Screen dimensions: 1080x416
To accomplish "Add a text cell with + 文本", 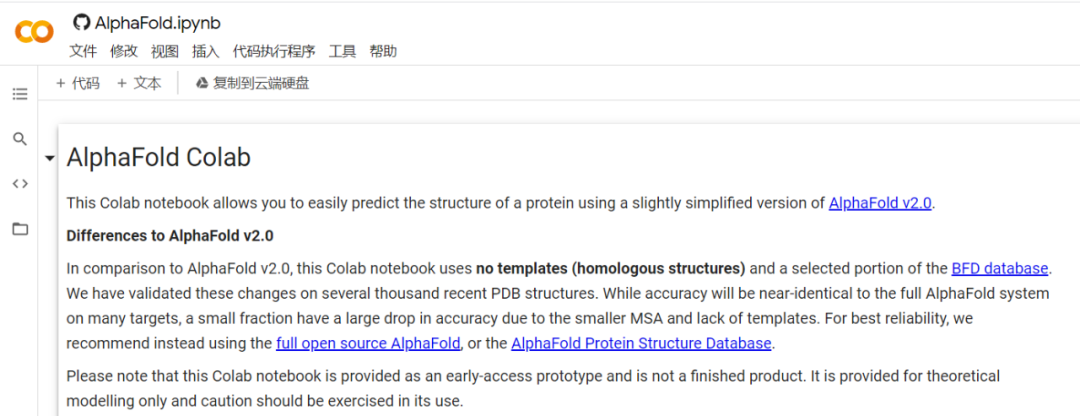I will pos(139,84).
